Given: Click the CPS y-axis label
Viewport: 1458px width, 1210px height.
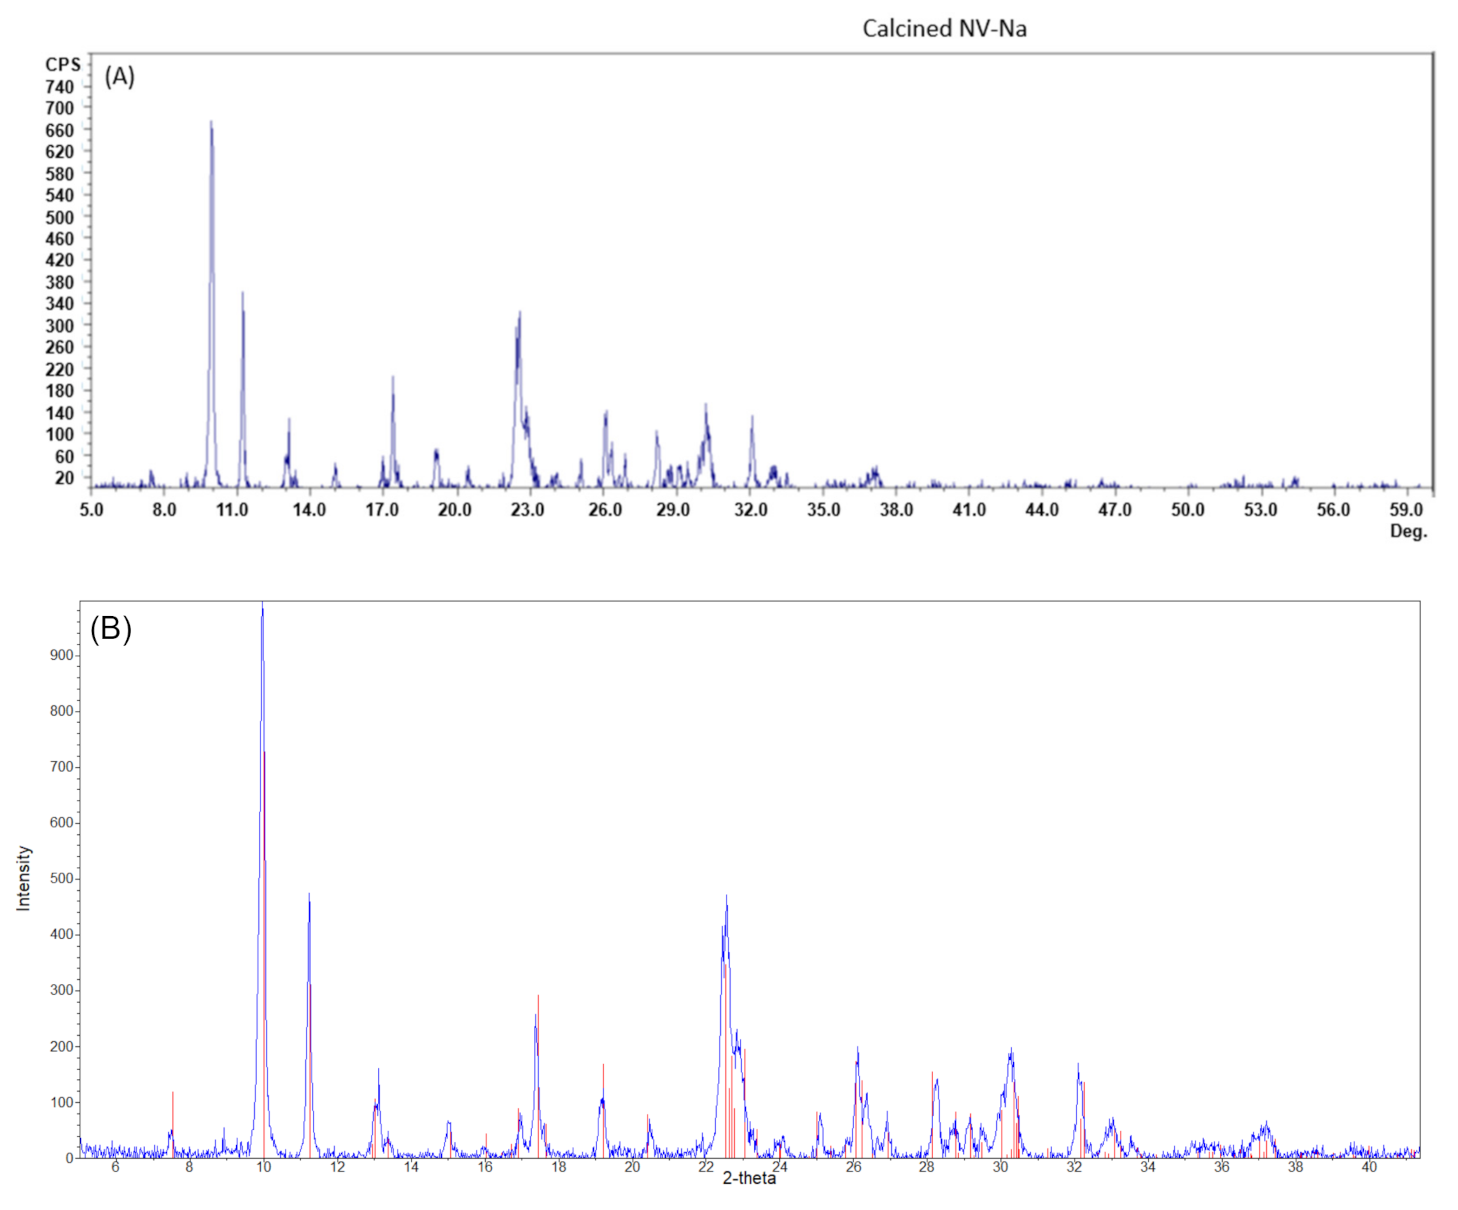Looking at the screenshot, I should pos(62,64).
